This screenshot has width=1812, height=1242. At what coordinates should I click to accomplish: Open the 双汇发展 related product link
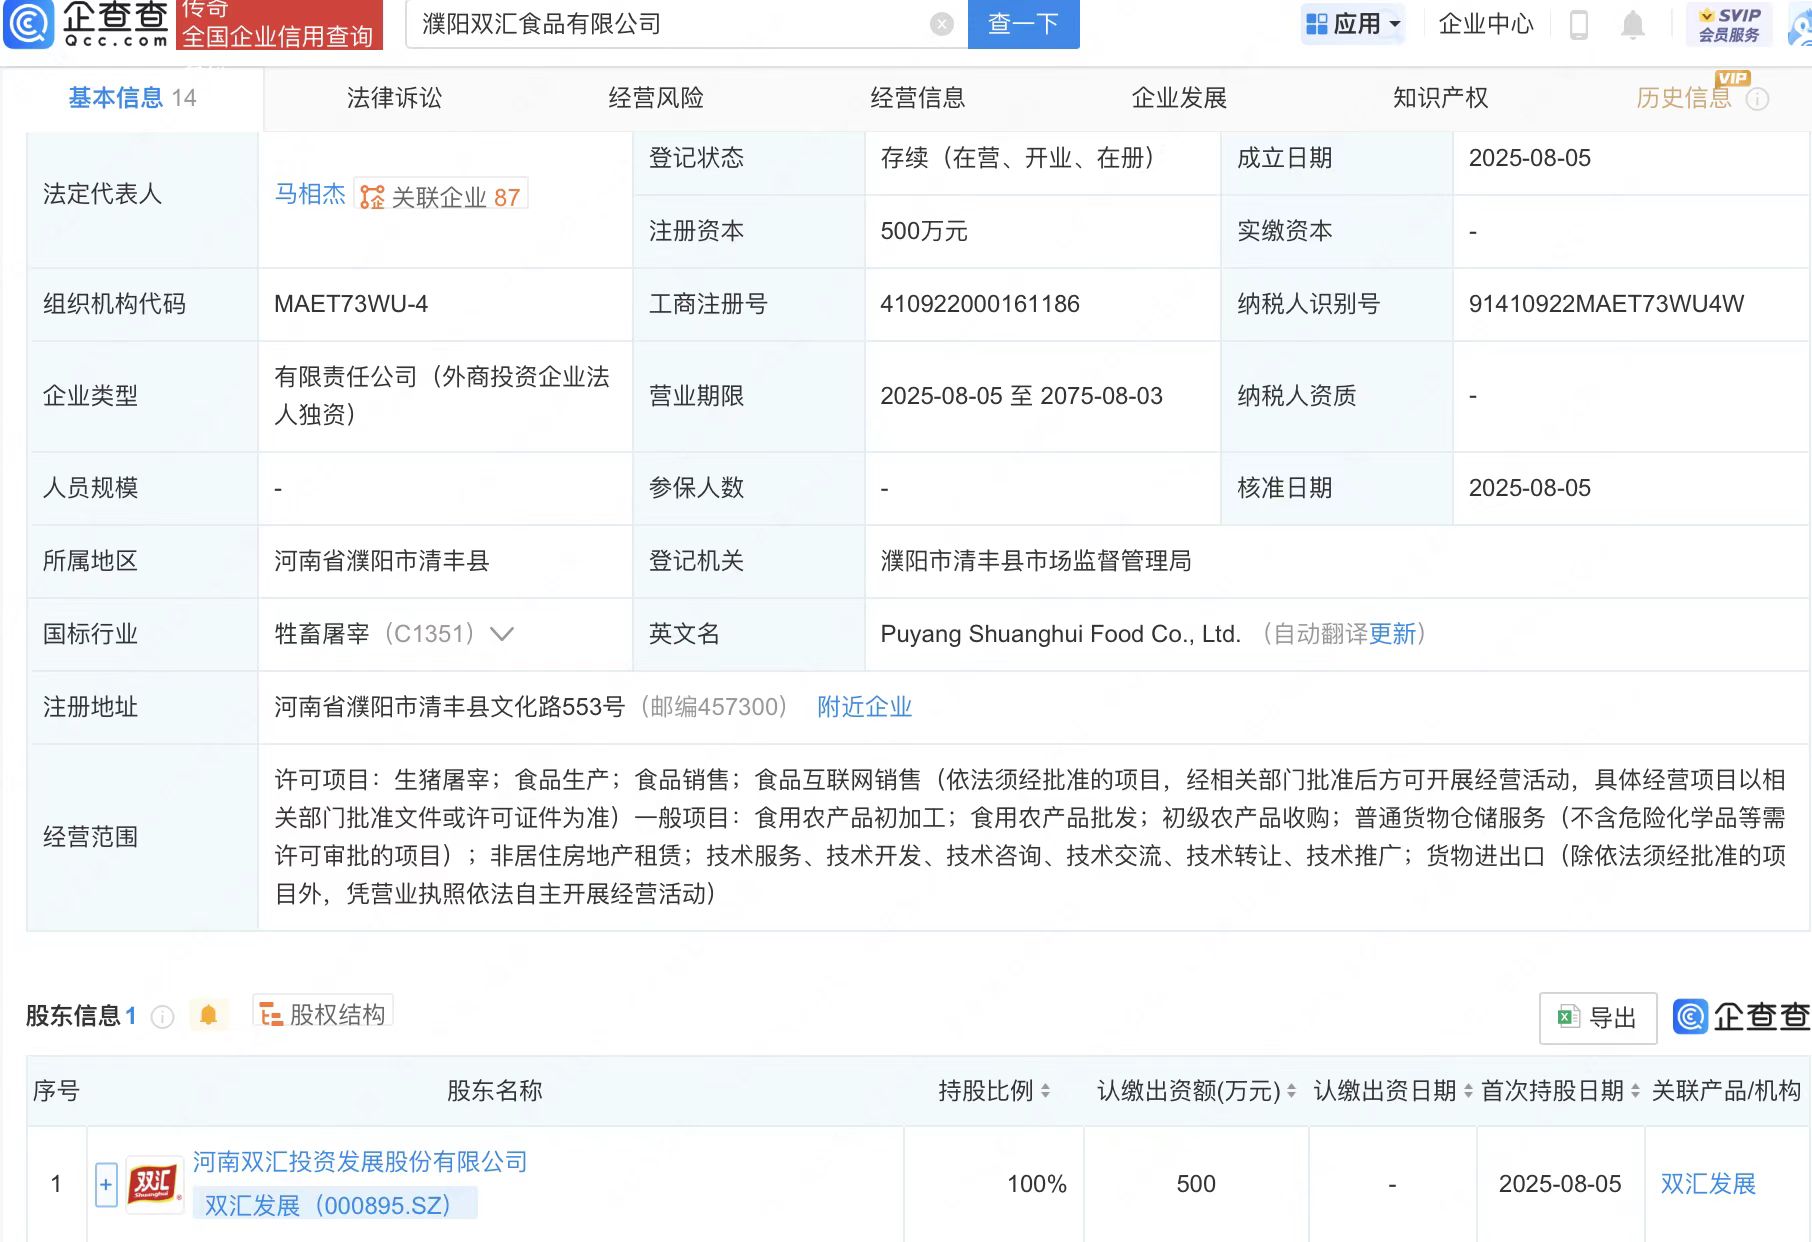coord(1708,1184)
